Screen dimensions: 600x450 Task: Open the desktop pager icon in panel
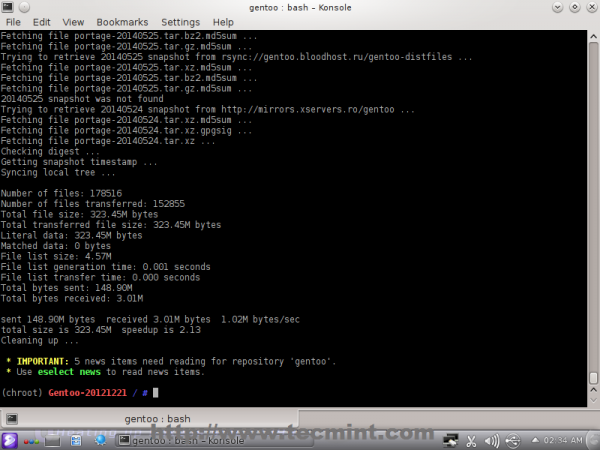coord(52,441)
